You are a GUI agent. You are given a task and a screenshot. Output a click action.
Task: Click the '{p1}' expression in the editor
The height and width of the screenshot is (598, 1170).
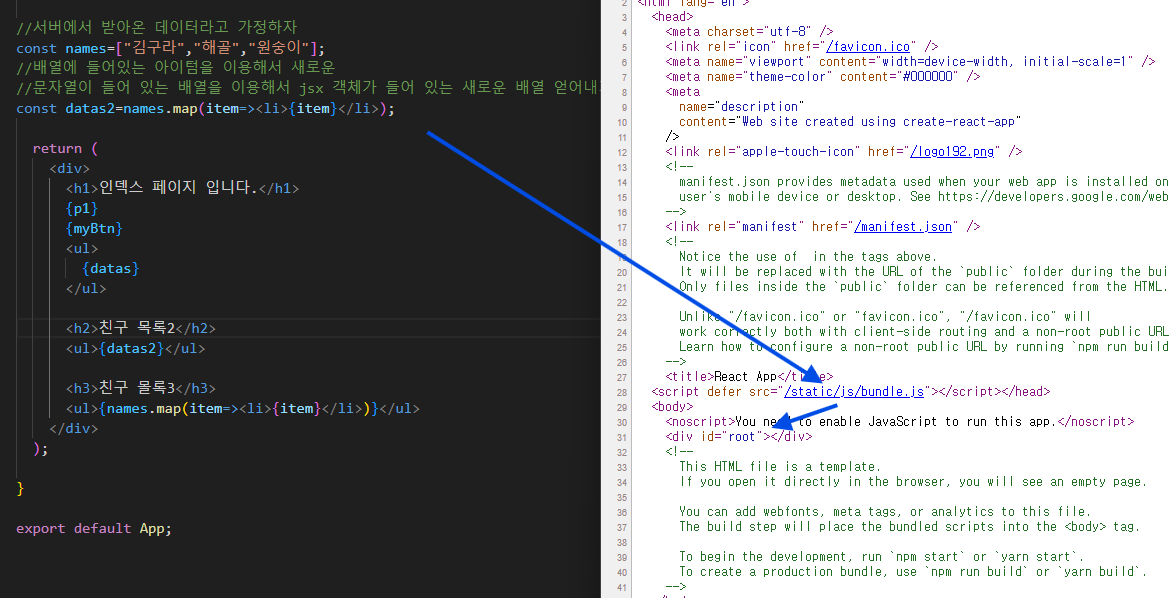[x=82, y=208]
